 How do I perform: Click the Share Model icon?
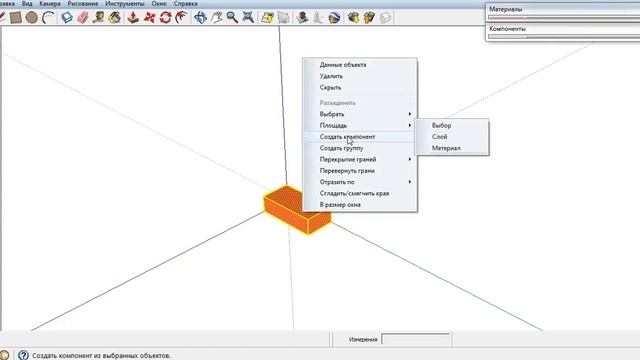369,18
